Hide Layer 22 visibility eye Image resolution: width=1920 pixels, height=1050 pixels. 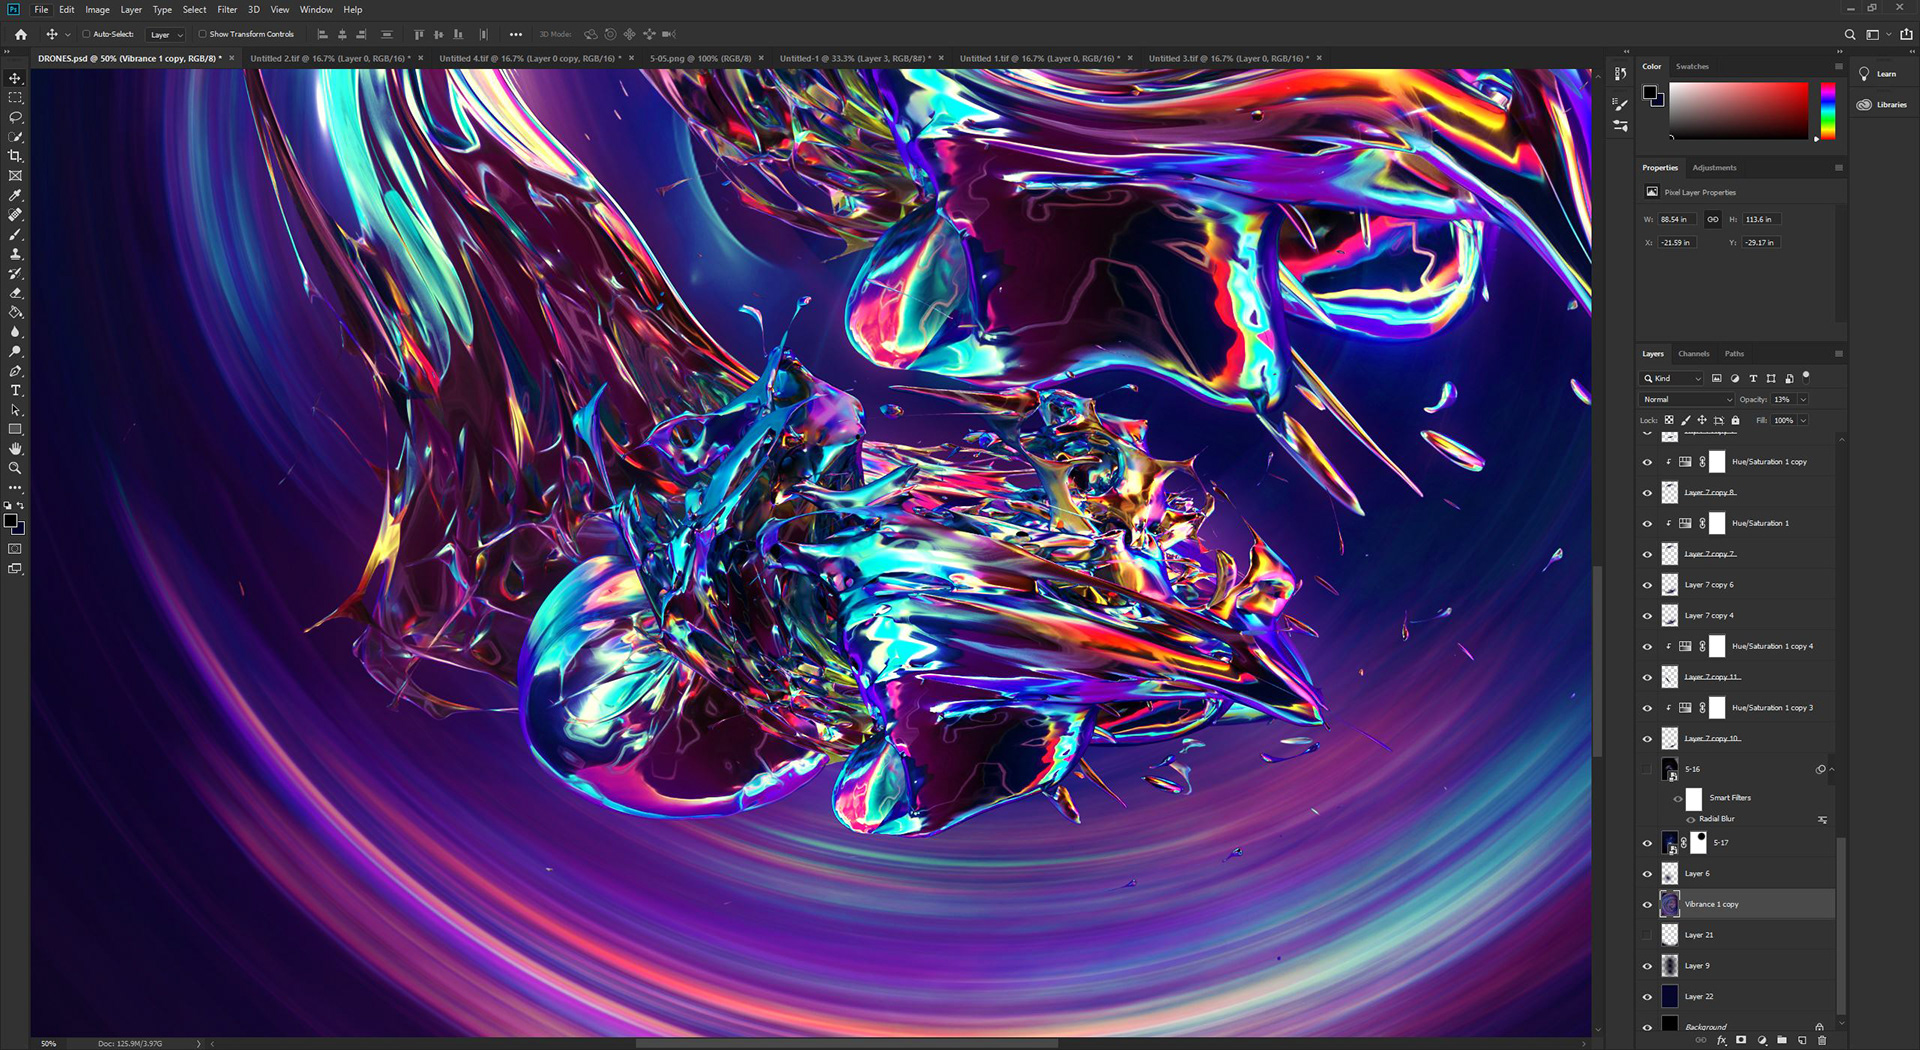pos(1647,996)
